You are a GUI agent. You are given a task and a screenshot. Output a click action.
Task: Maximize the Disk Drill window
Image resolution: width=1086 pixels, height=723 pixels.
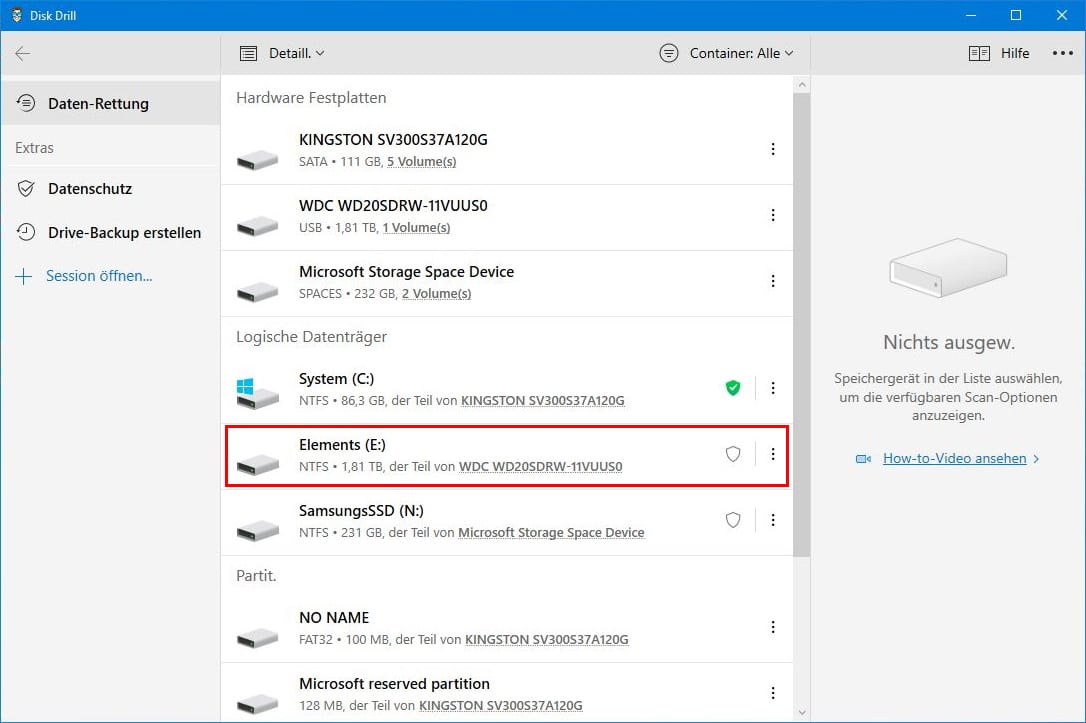tap(1015, 15)
